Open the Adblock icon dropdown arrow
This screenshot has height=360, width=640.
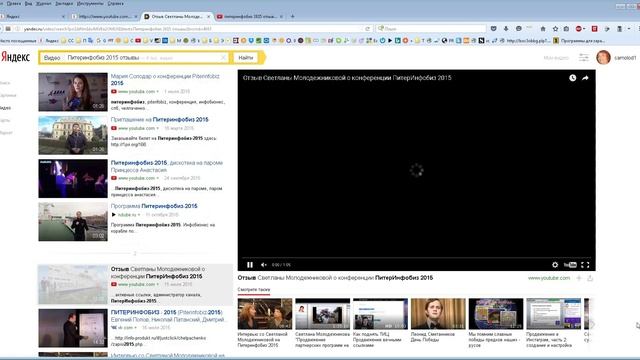(x=584, y=29)
